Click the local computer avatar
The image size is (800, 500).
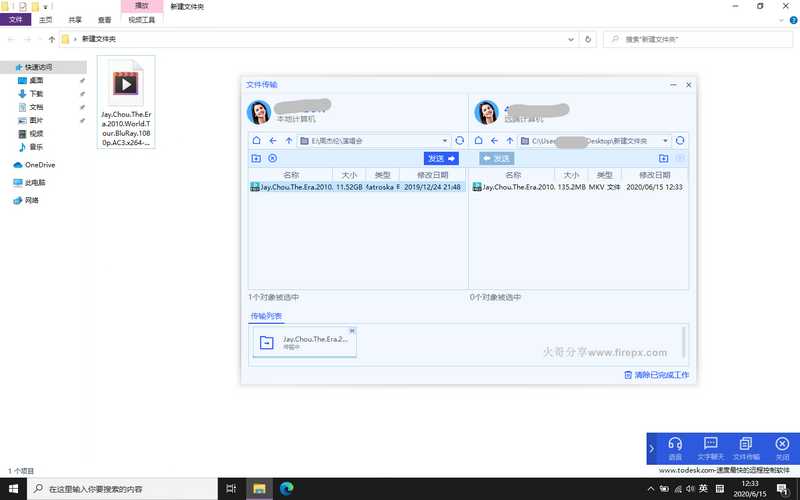coord(259,112)
